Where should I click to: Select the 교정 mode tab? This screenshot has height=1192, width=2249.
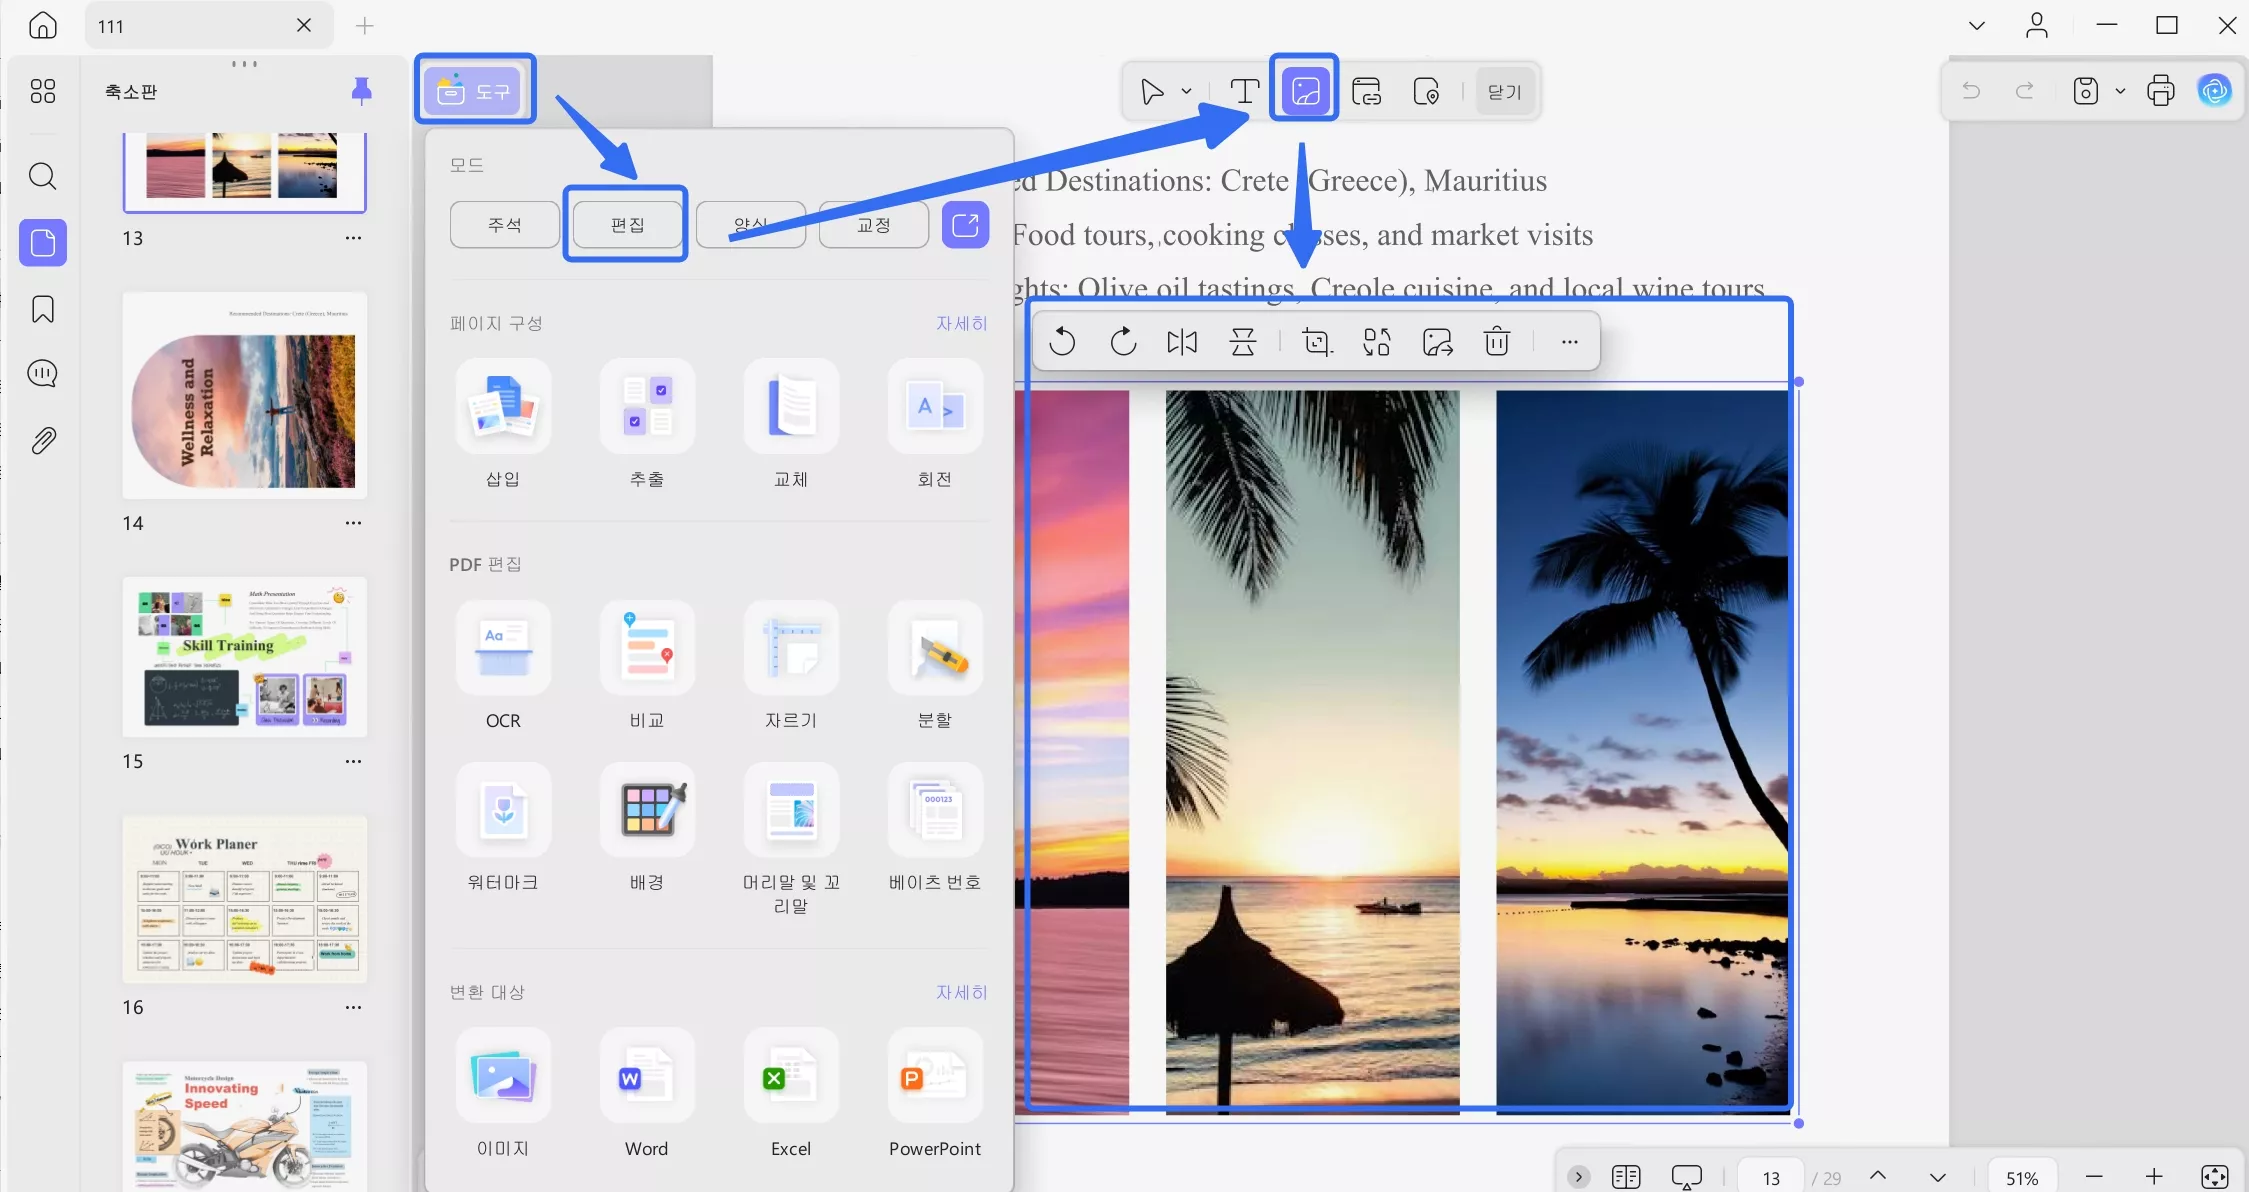[x=873, y=225]
